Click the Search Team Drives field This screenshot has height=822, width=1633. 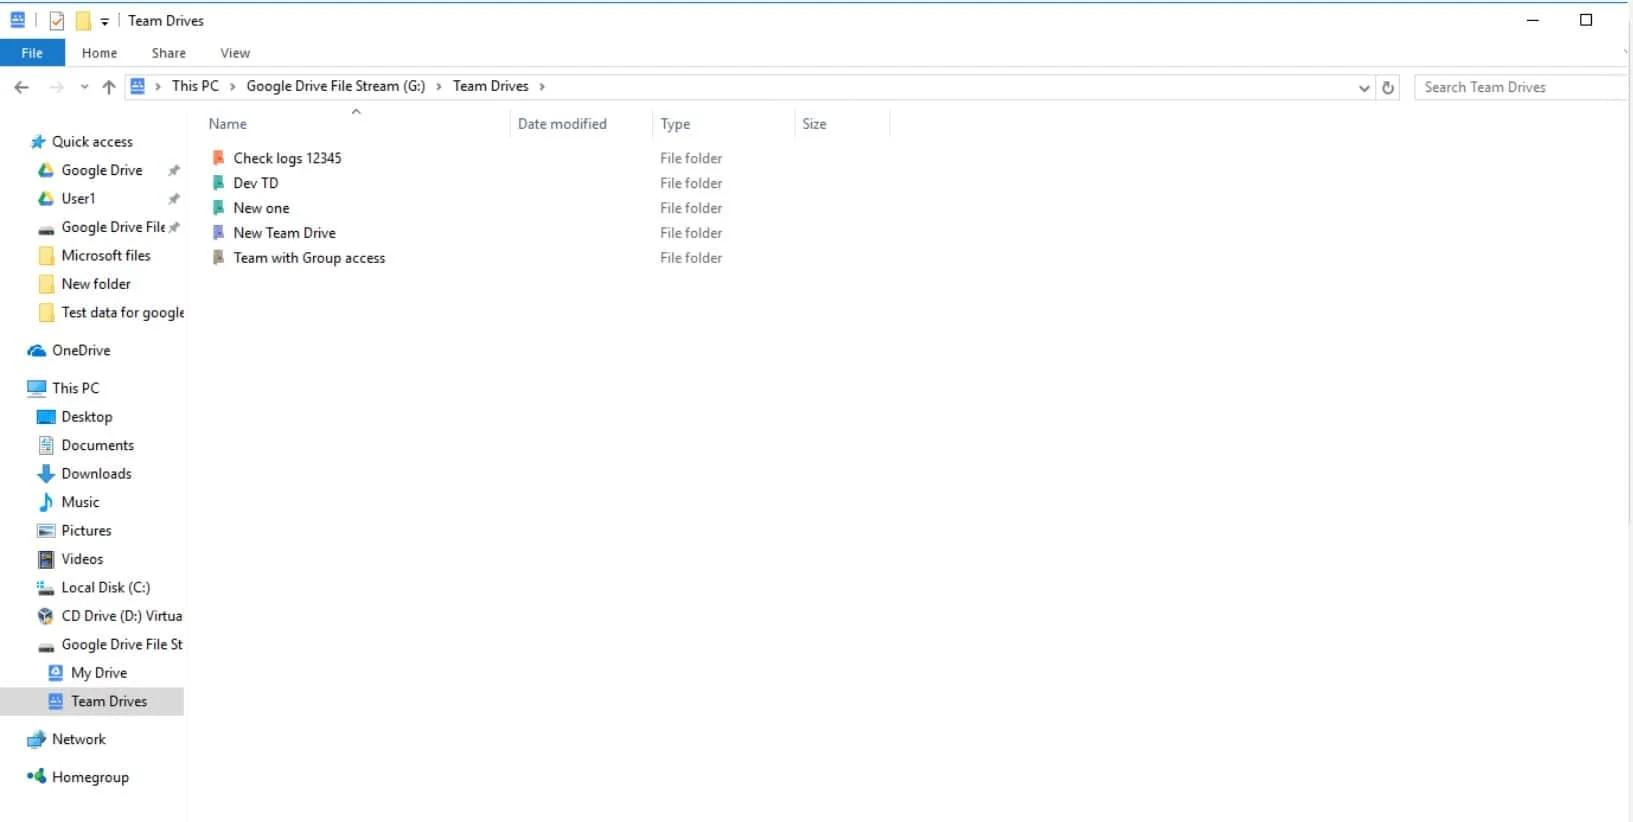click(x=1521, y=87)
